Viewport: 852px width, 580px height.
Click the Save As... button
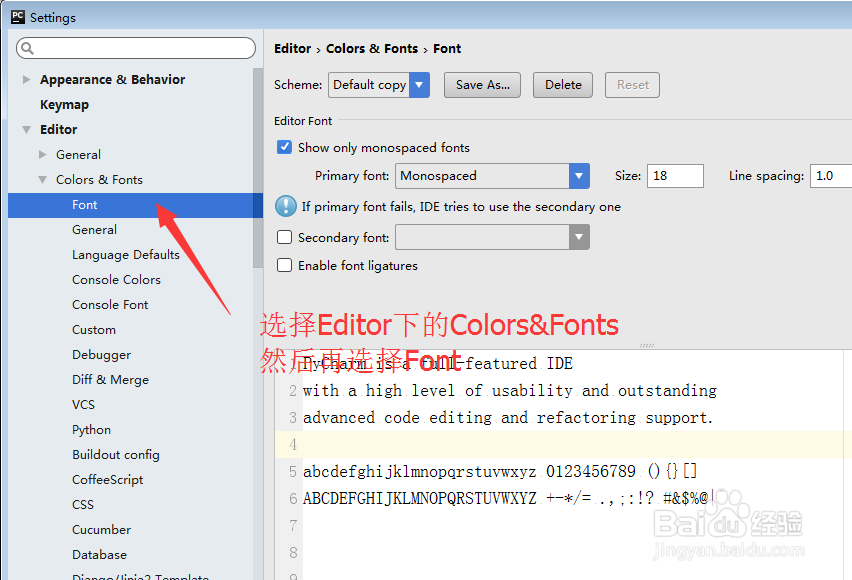tap(483, 85)
